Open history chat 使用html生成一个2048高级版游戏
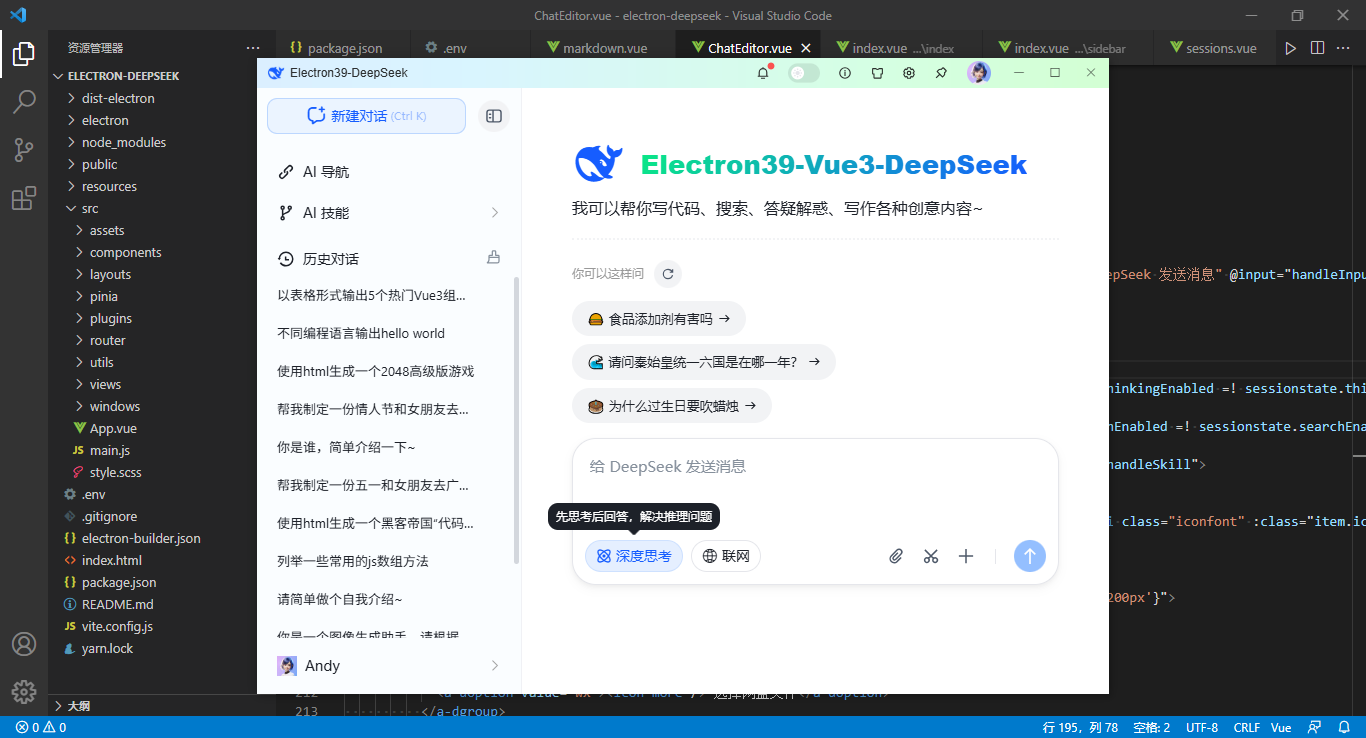The image size is (1366, 738). click(x=376, y=371)
